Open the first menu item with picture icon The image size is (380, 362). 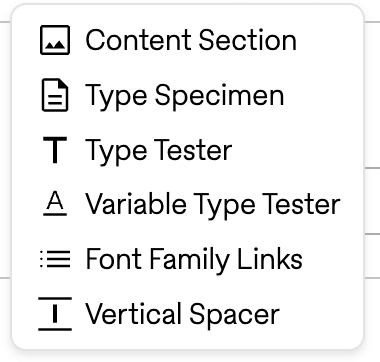click(x=188, y=40)
